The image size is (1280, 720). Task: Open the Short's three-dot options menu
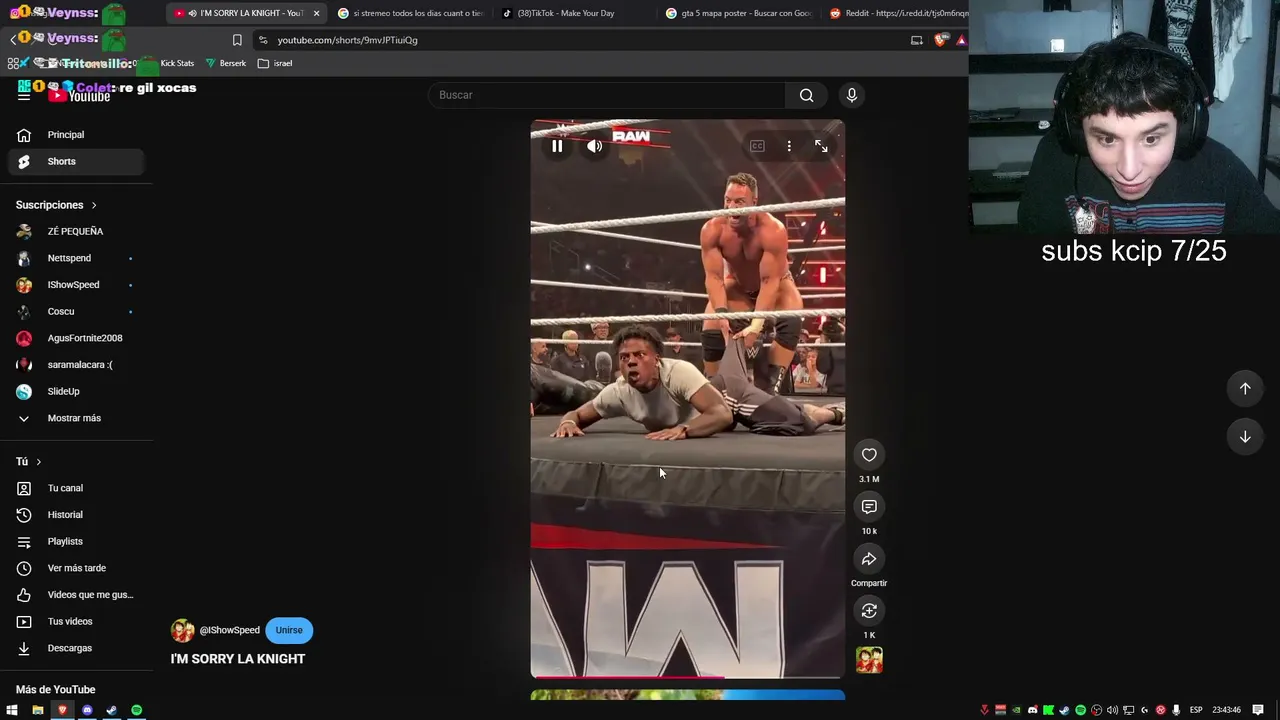(x=789, y=146)
